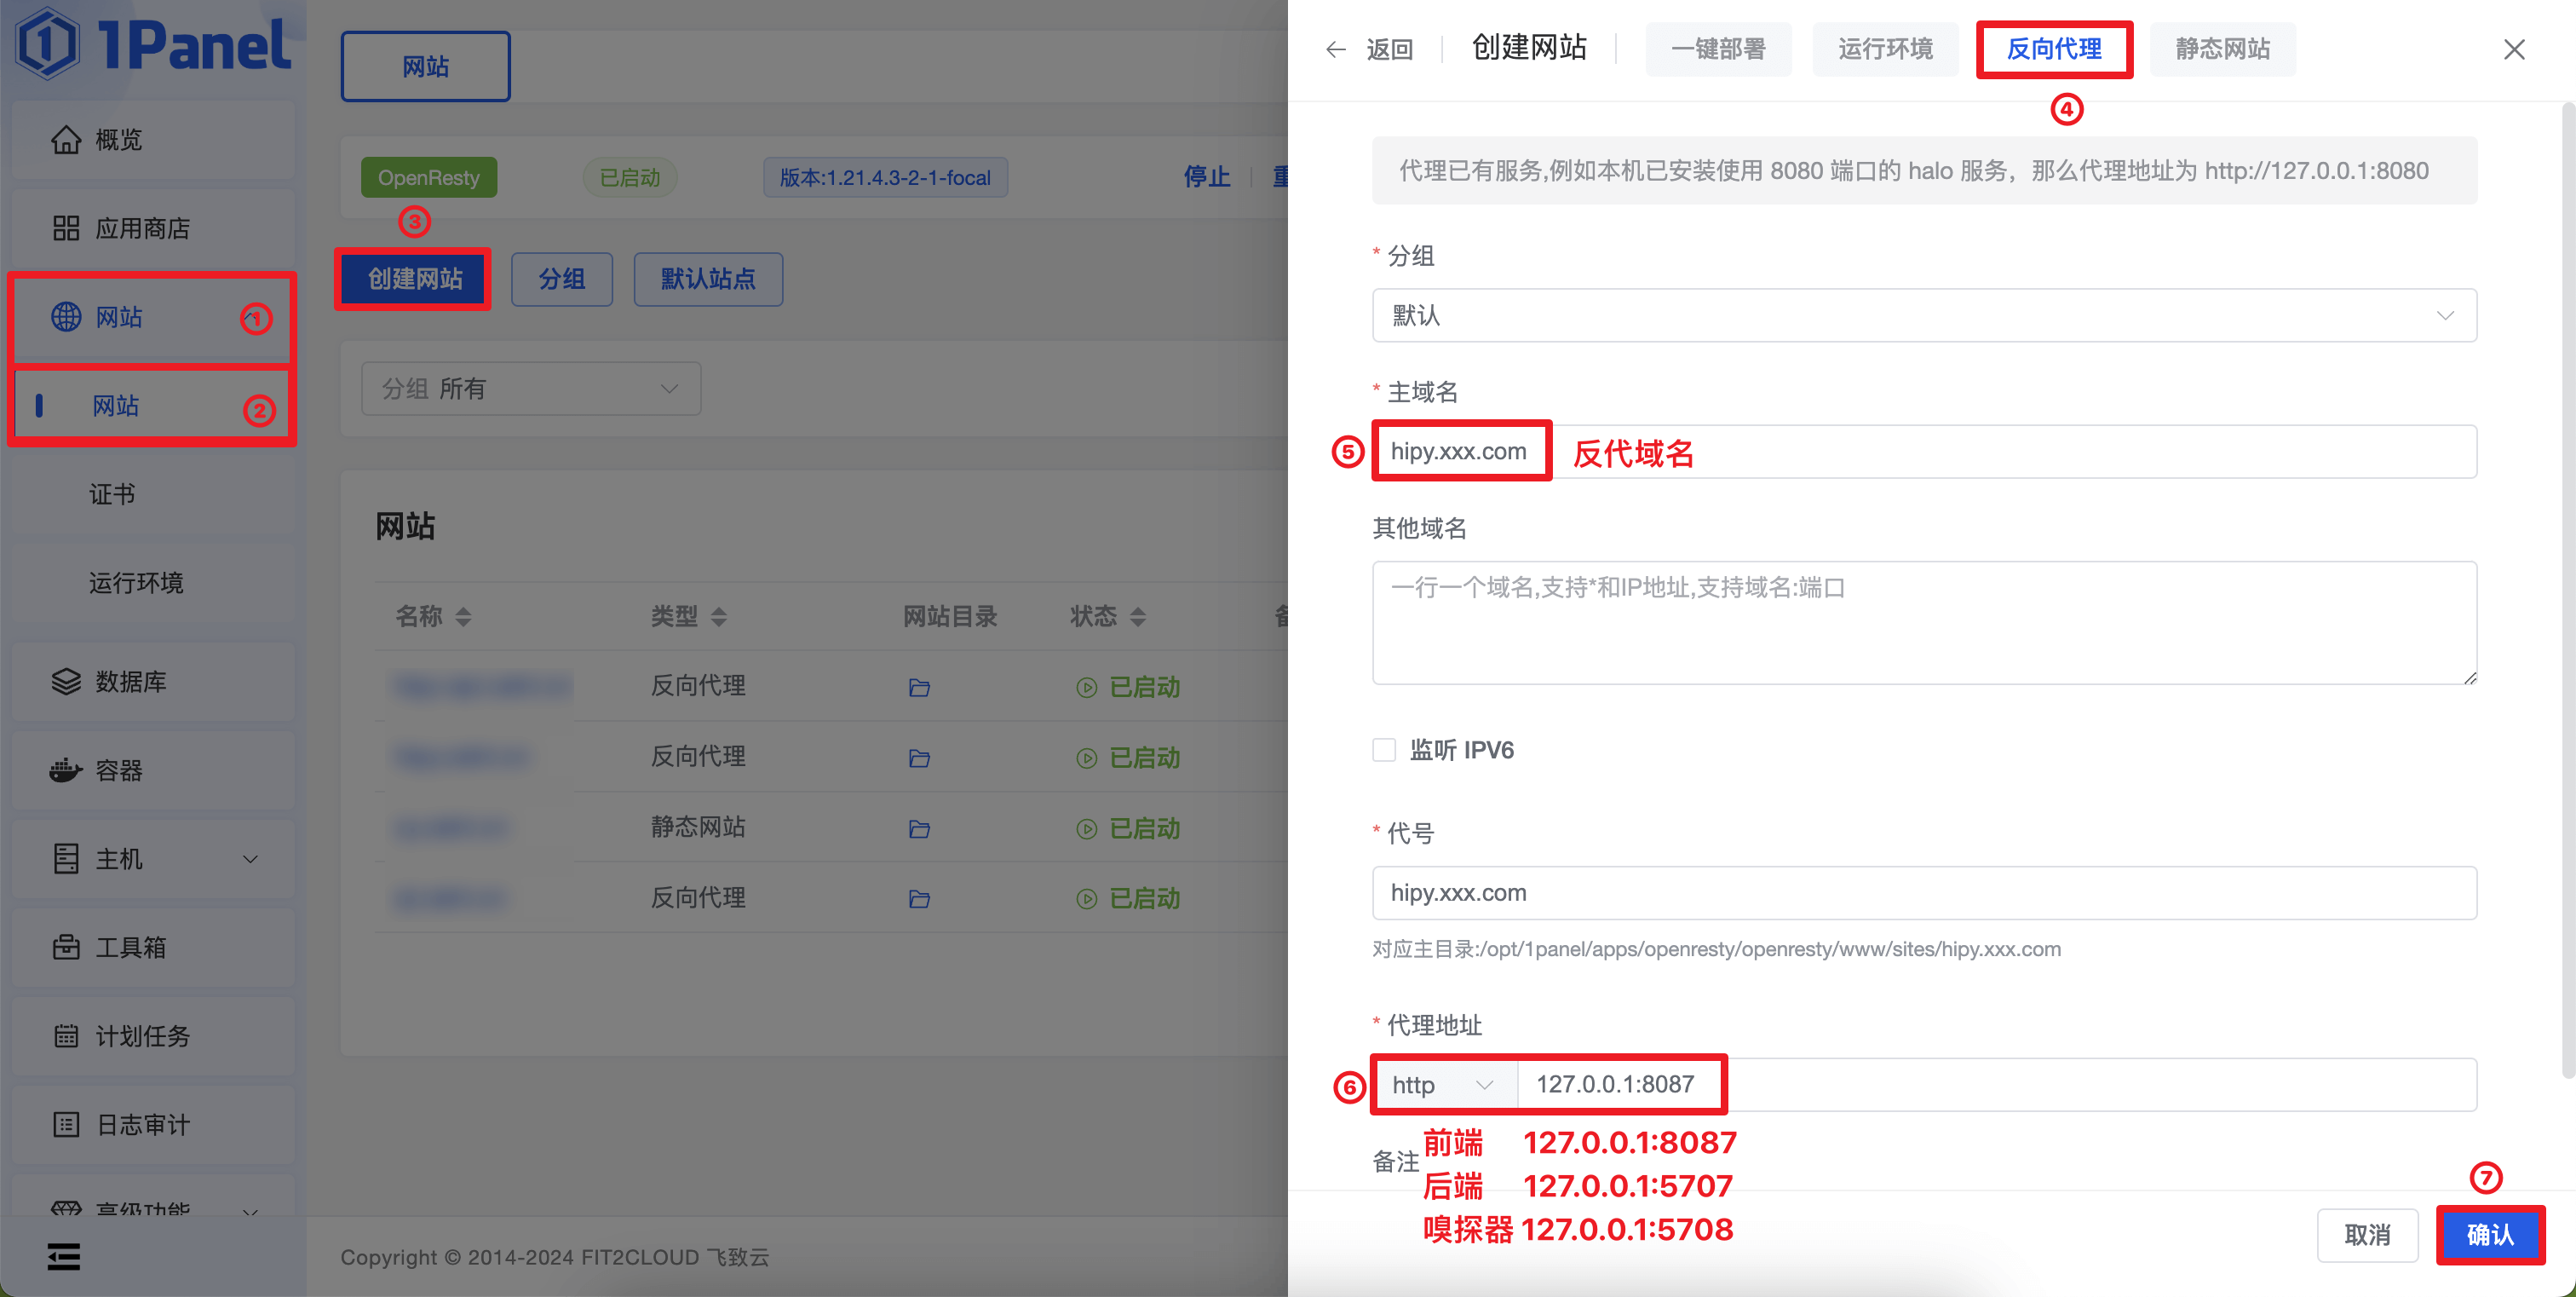Open the 分组 默认 dropdown in form
This screenshot has height=1297, width=2576.
(1923, 316)
